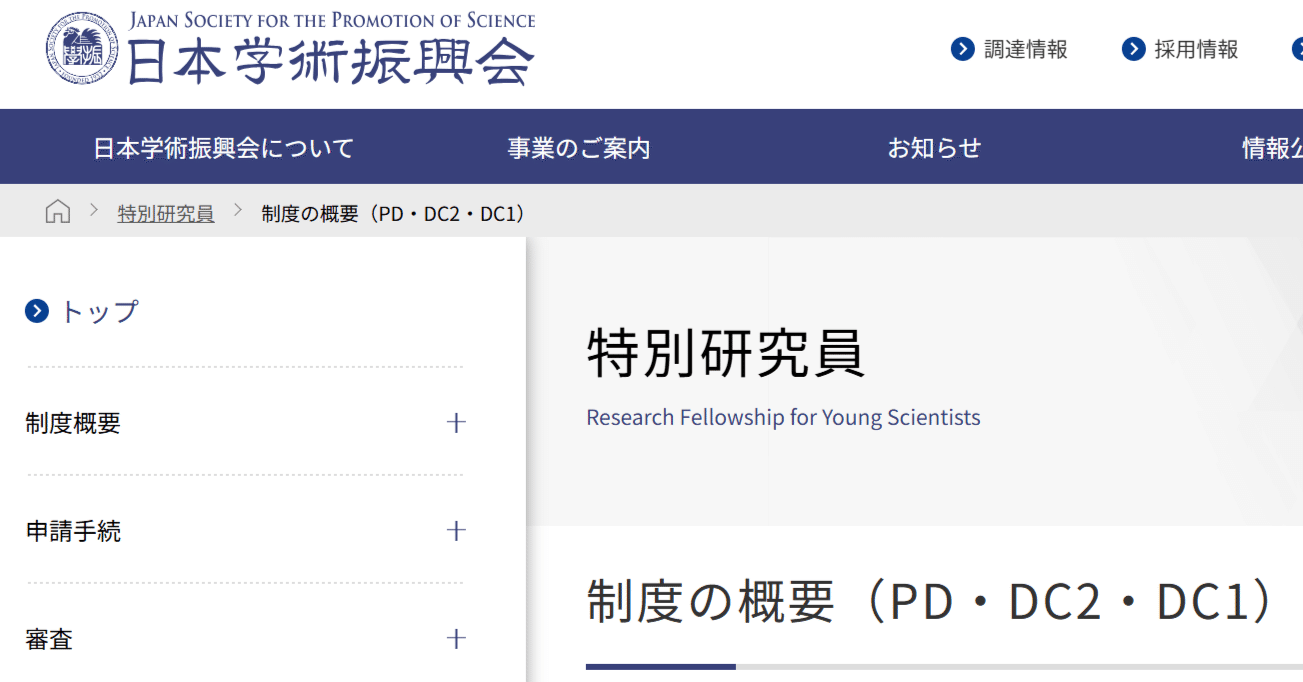Image resolution: width=1303 pixels, height=682 pixels.
Task: Click Research Fellowship for Young Scientists subtitle
Action: (x=783, y=417)
